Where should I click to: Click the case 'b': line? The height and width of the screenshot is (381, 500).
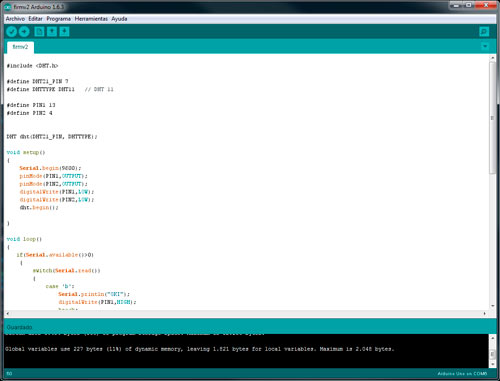pyautogui.click(x=60, y=286)
